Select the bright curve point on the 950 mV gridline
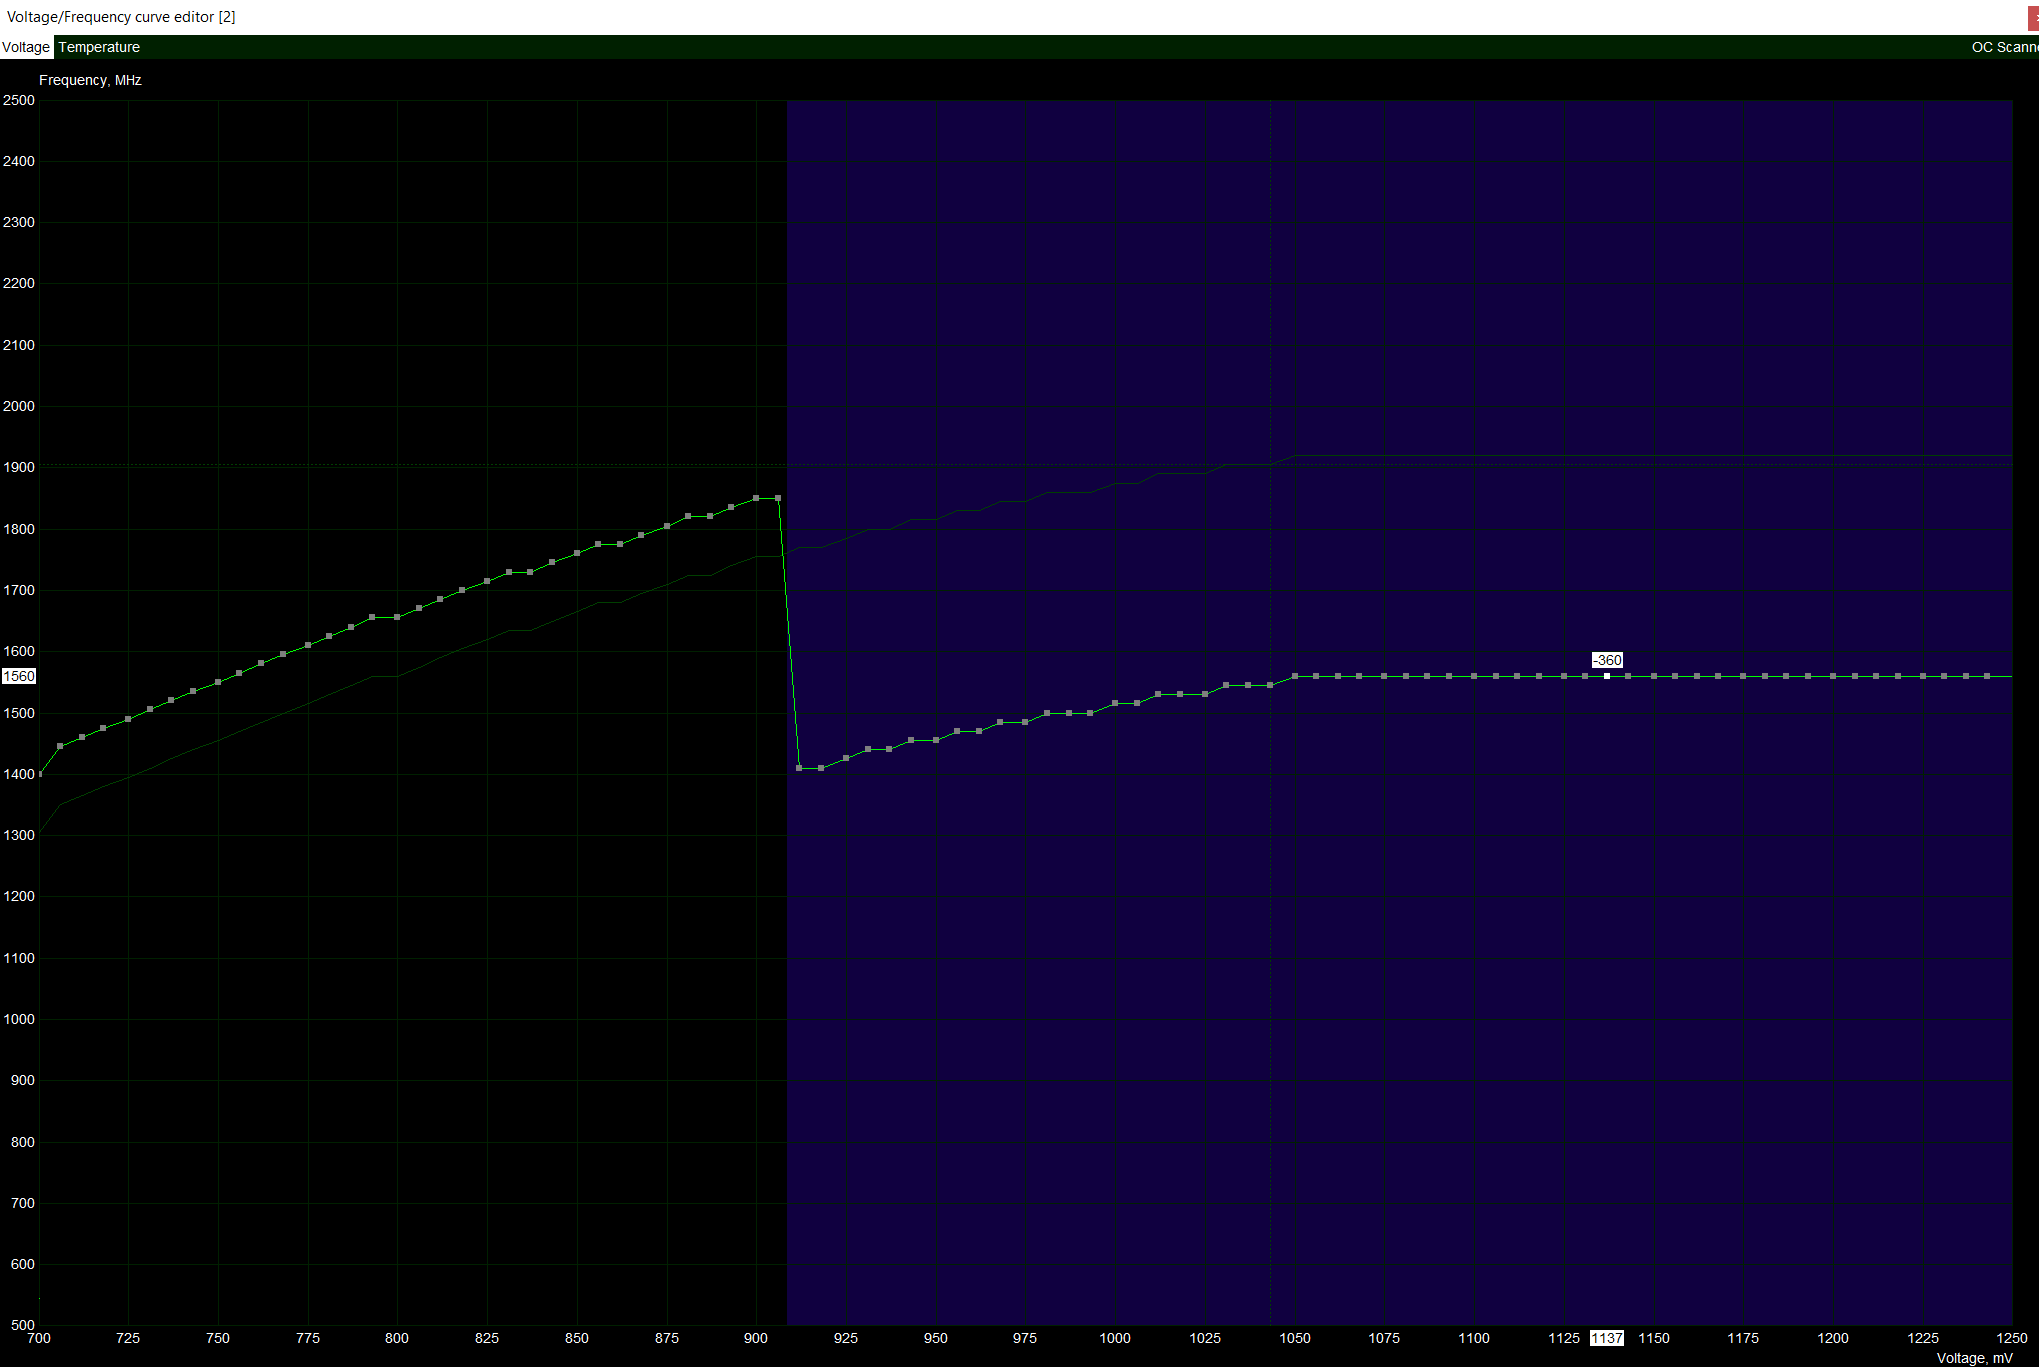The image size is (2039, 1367). (936, 740)
